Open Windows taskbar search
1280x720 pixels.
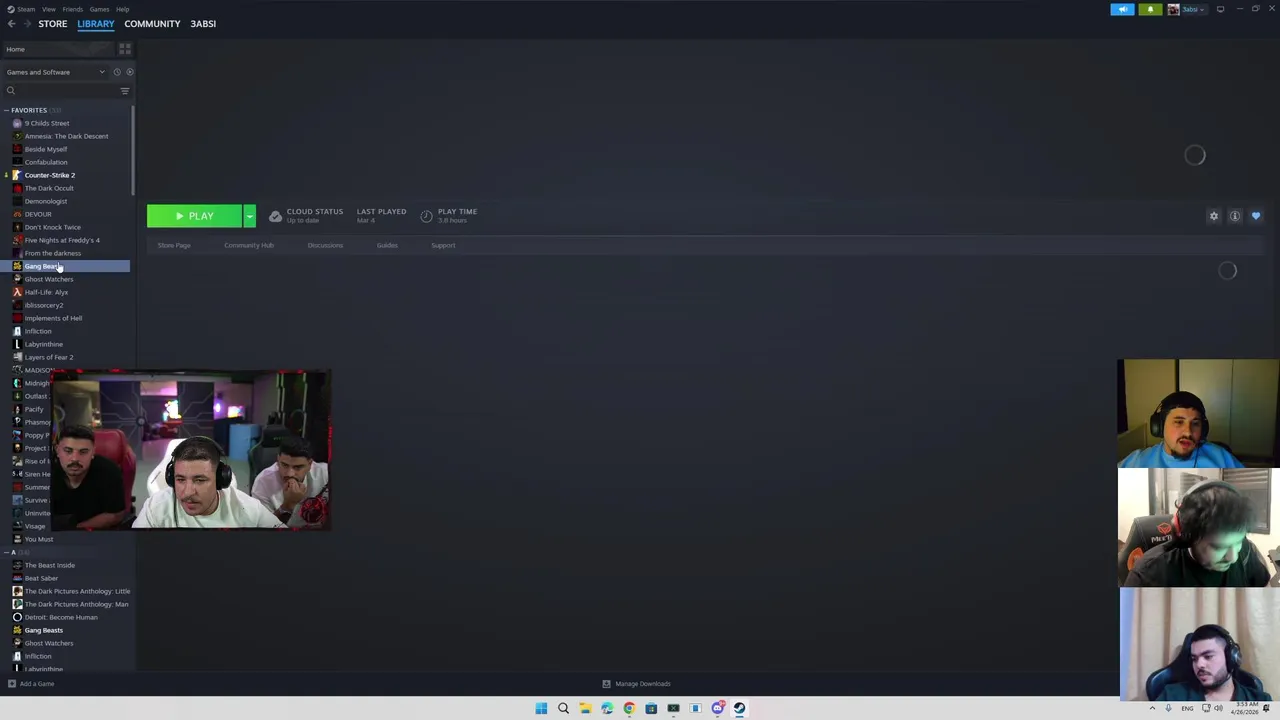tap(563, 708)
